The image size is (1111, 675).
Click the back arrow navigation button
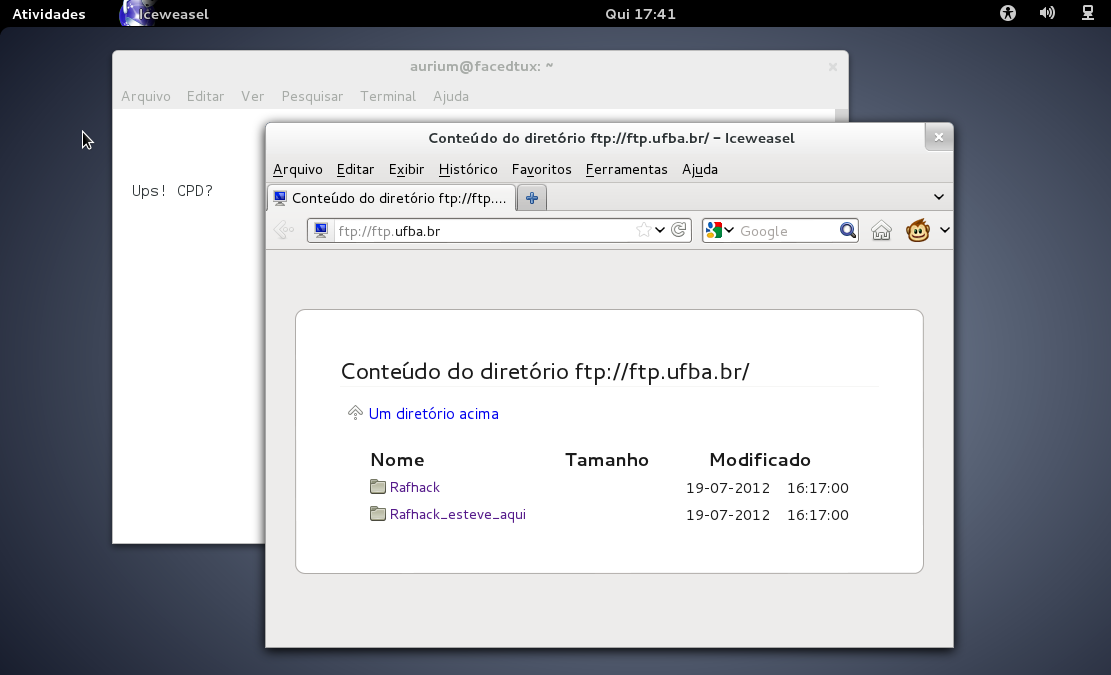point(283,230)
